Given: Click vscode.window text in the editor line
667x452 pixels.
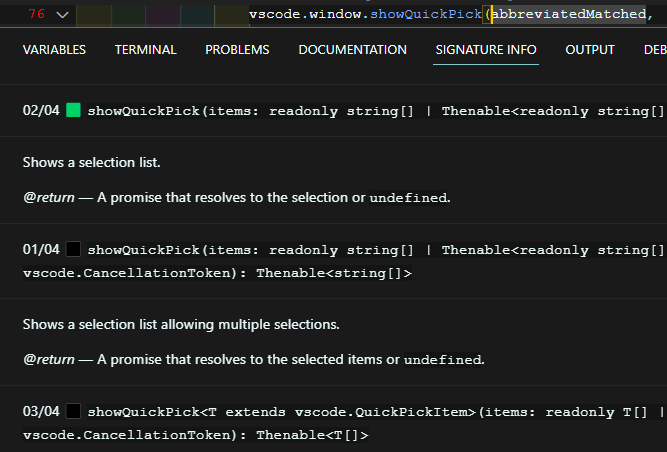Looking at the screenshot, I should coord(305,14).
